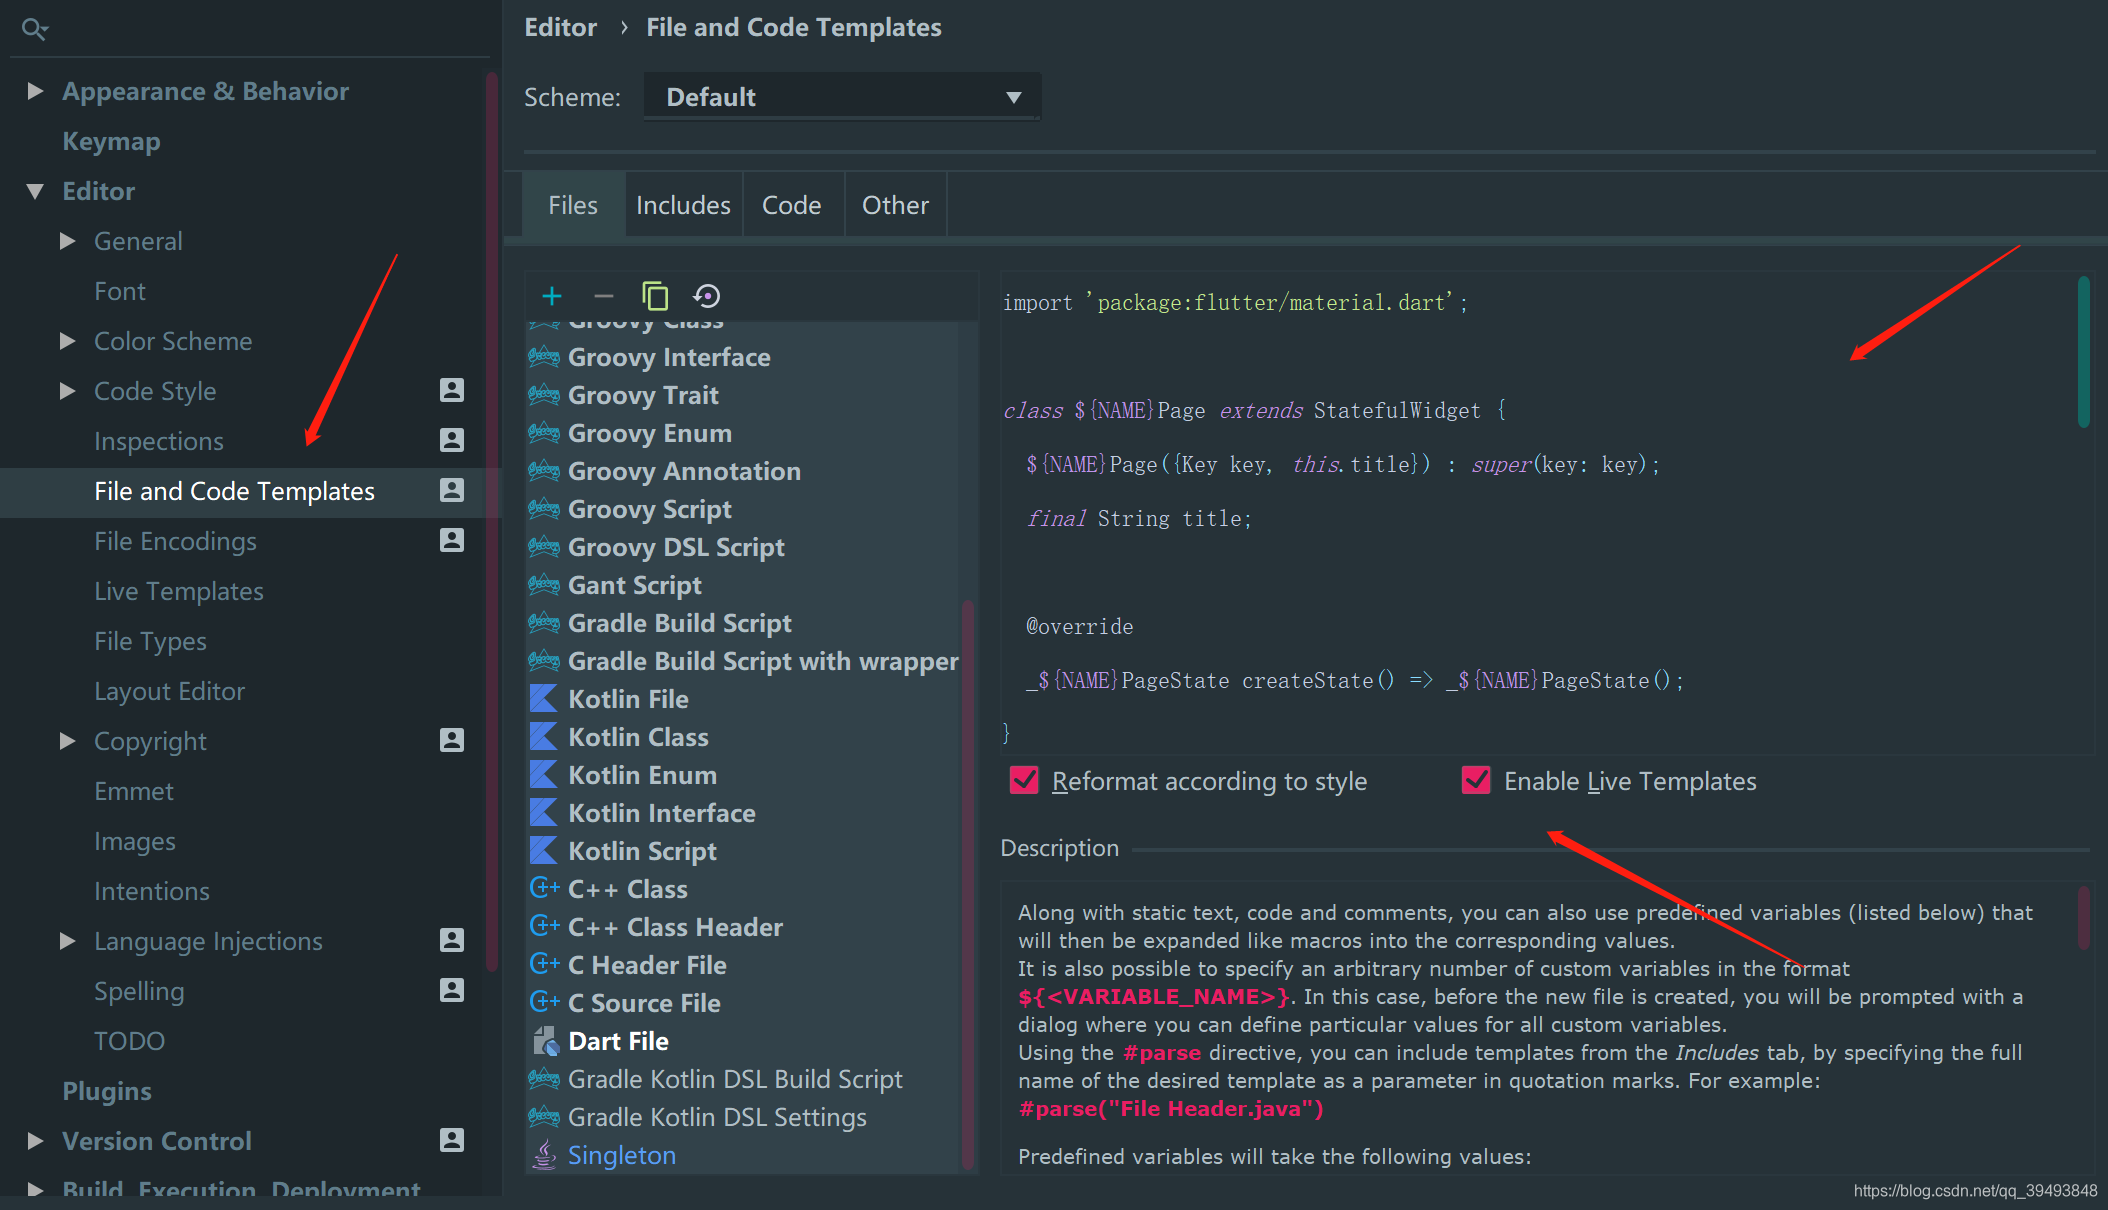The width and height of the screenshot is (2108, 1210).
Task: Click the template list scrollbar
Action: coord(967,884)
